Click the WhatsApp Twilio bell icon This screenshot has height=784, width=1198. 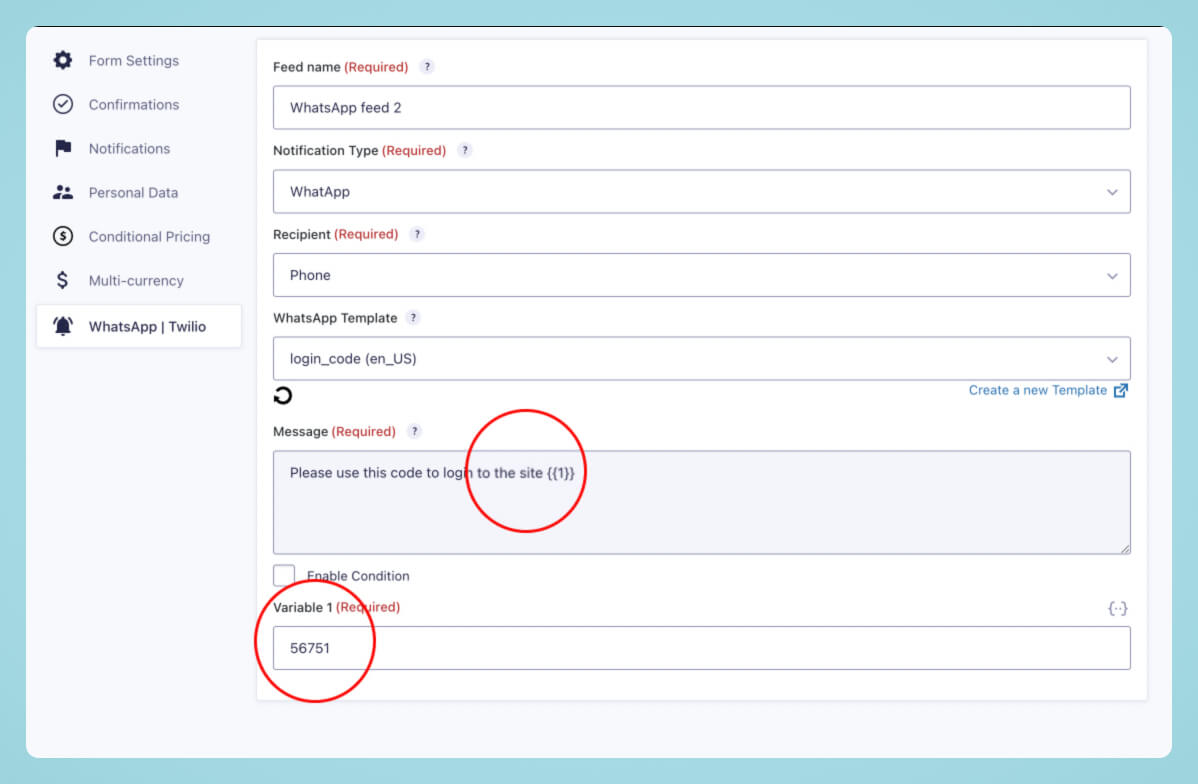click(63, 326)
